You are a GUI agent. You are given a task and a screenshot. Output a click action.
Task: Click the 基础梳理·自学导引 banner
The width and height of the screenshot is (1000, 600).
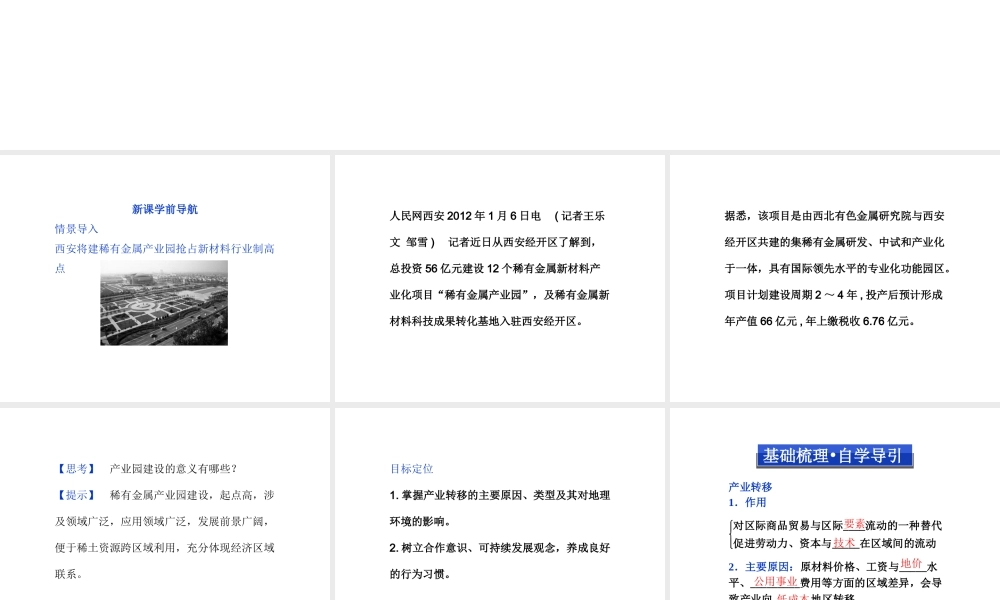pos(834,456)
